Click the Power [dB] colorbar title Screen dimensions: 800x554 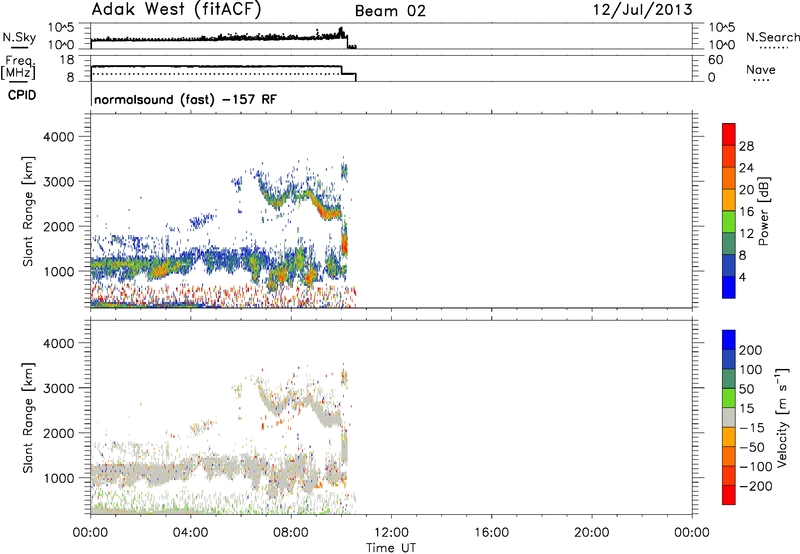coord(763,211)
